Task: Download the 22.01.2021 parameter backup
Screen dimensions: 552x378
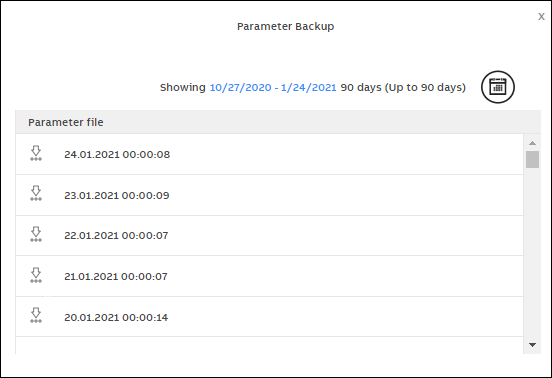Action: [x=36, y=235]
